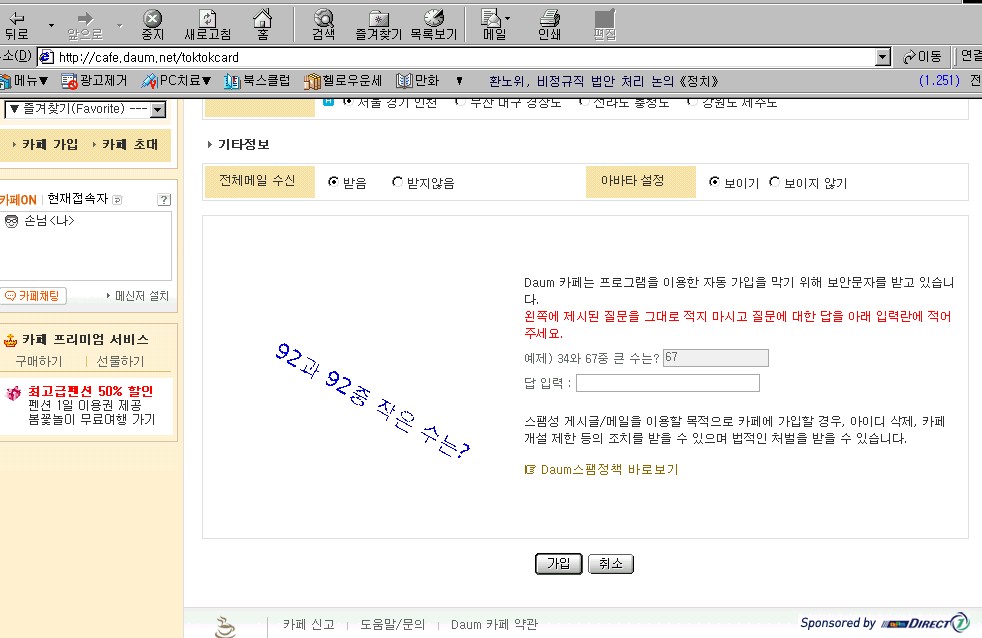Choose the 받음 mail reception radio
The image size is (982, 638).
pos(334,183)
